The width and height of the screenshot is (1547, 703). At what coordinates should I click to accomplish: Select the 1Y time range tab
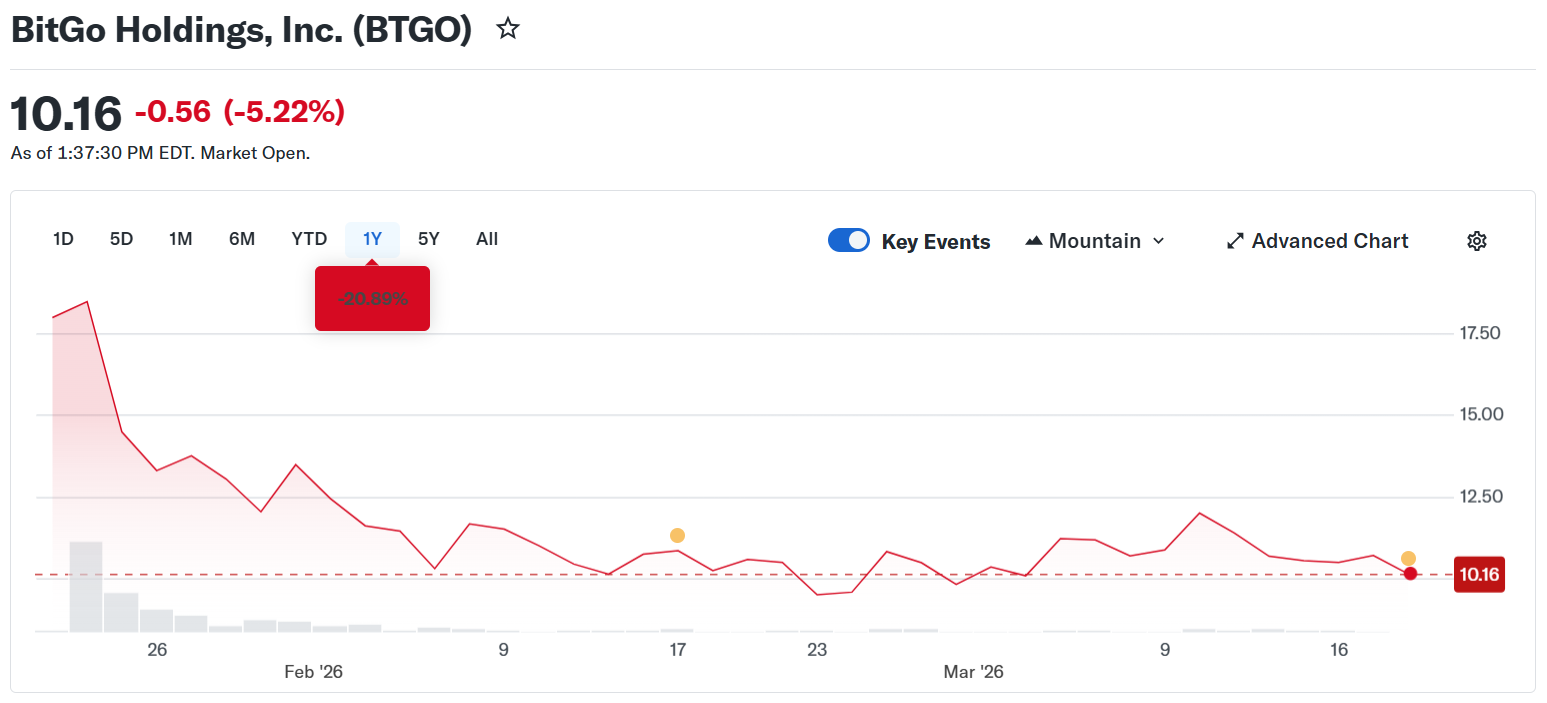point(372,239)
